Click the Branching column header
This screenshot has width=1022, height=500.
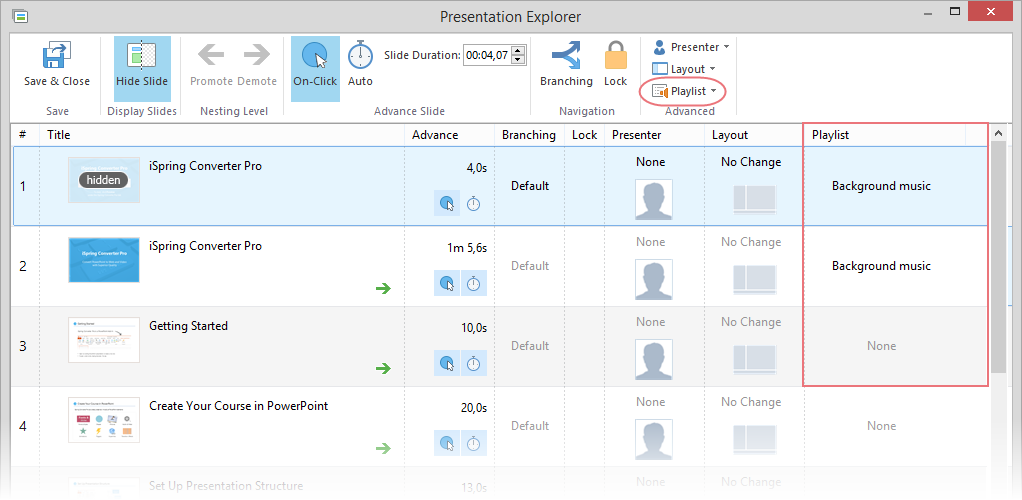click(529, 135)
